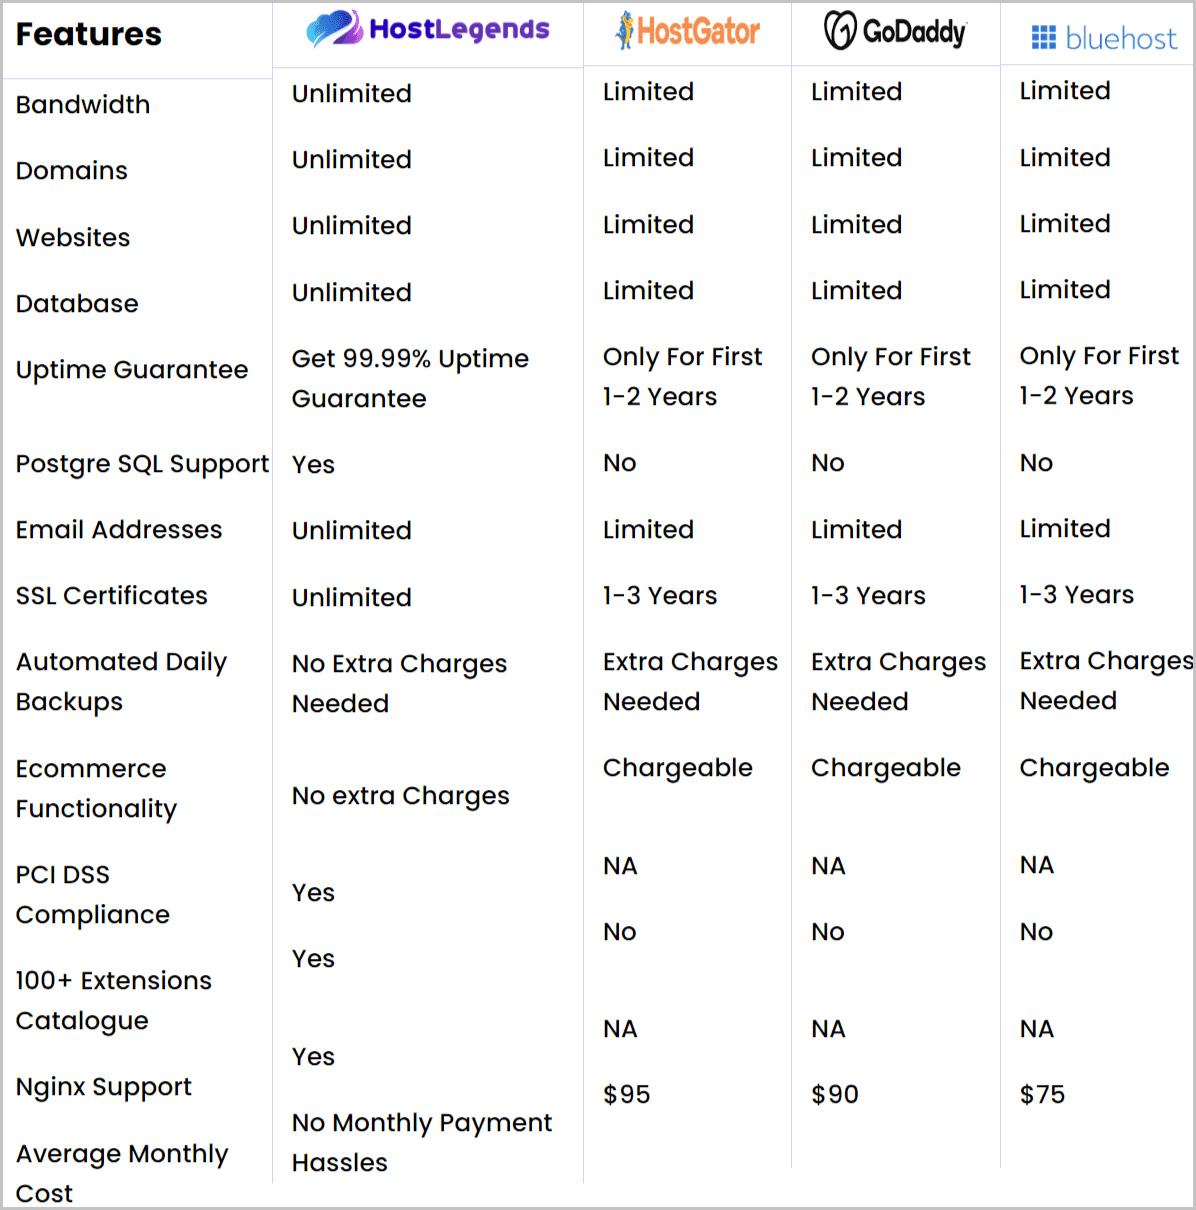Click the HostLegends logo
The height and width of the screenshot is (1210, 1196).
tap(428, 29)
